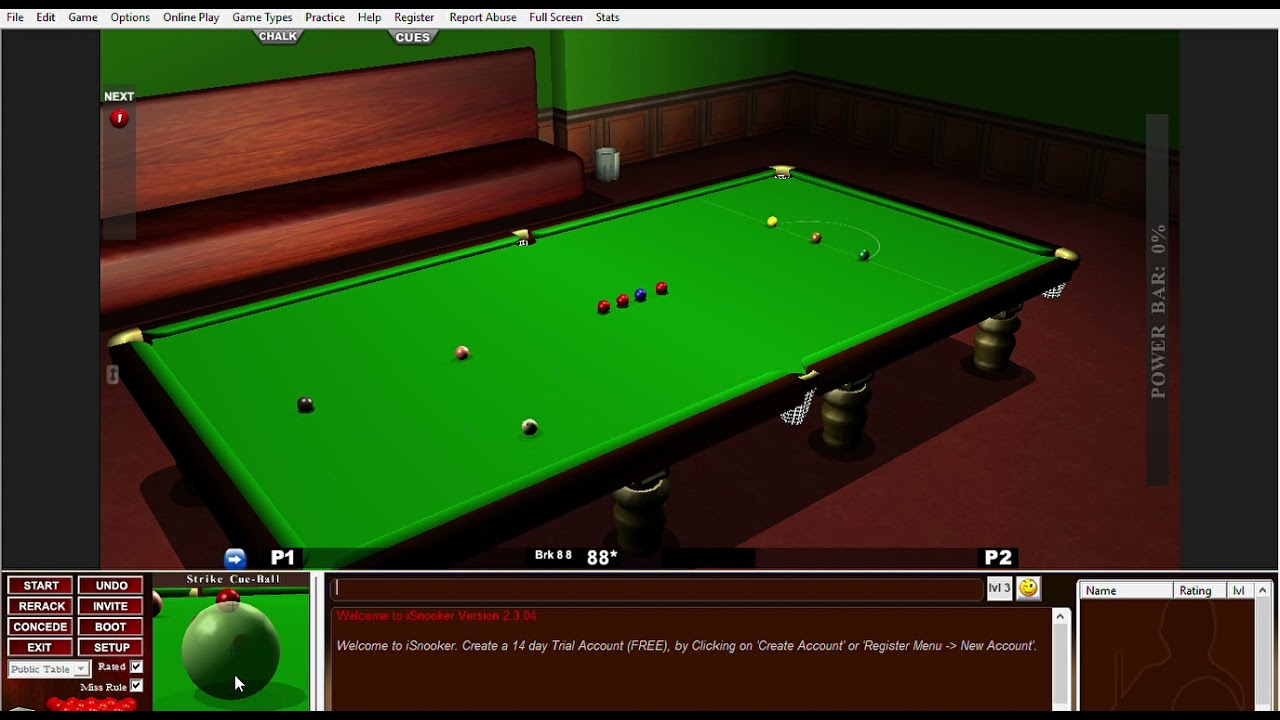This screenshot has width=1280, height=720.
Task: Click the Brk 88 break score text
Action: pos(553,556)
